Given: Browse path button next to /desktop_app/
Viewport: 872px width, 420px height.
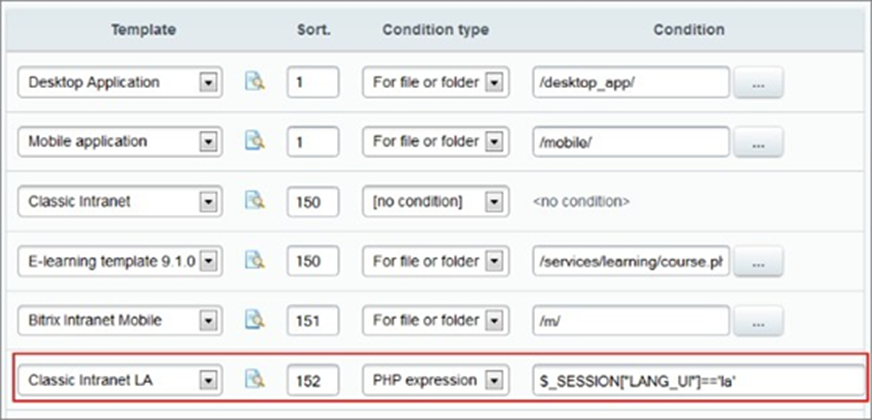Looking at the screenshot, I should [758, 83].
